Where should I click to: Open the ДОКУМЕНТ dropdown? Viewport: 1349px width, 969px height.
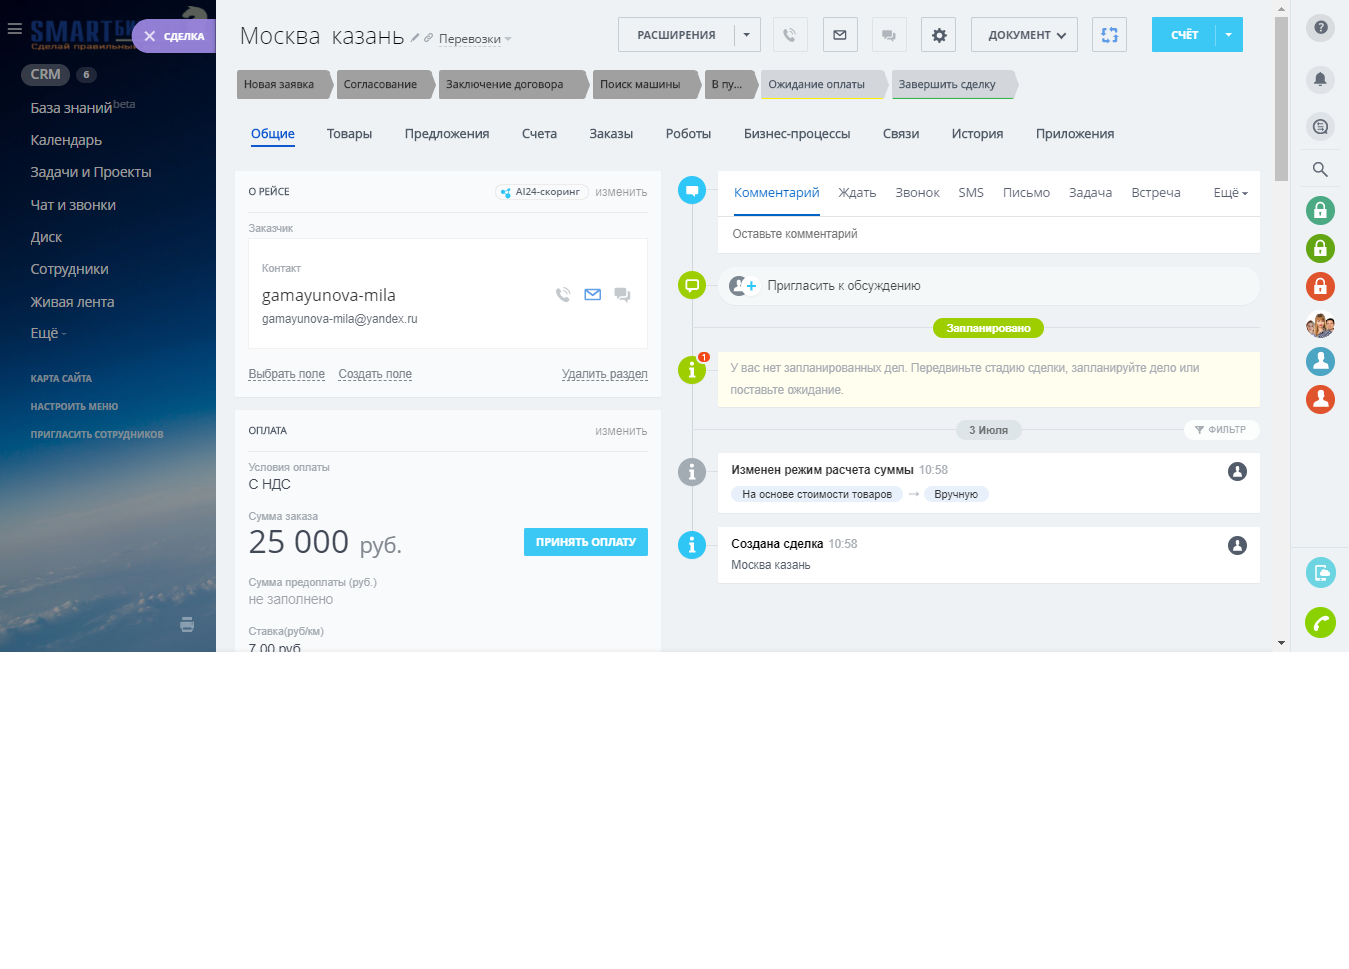pyautogui.click(x=1024, y=35)
